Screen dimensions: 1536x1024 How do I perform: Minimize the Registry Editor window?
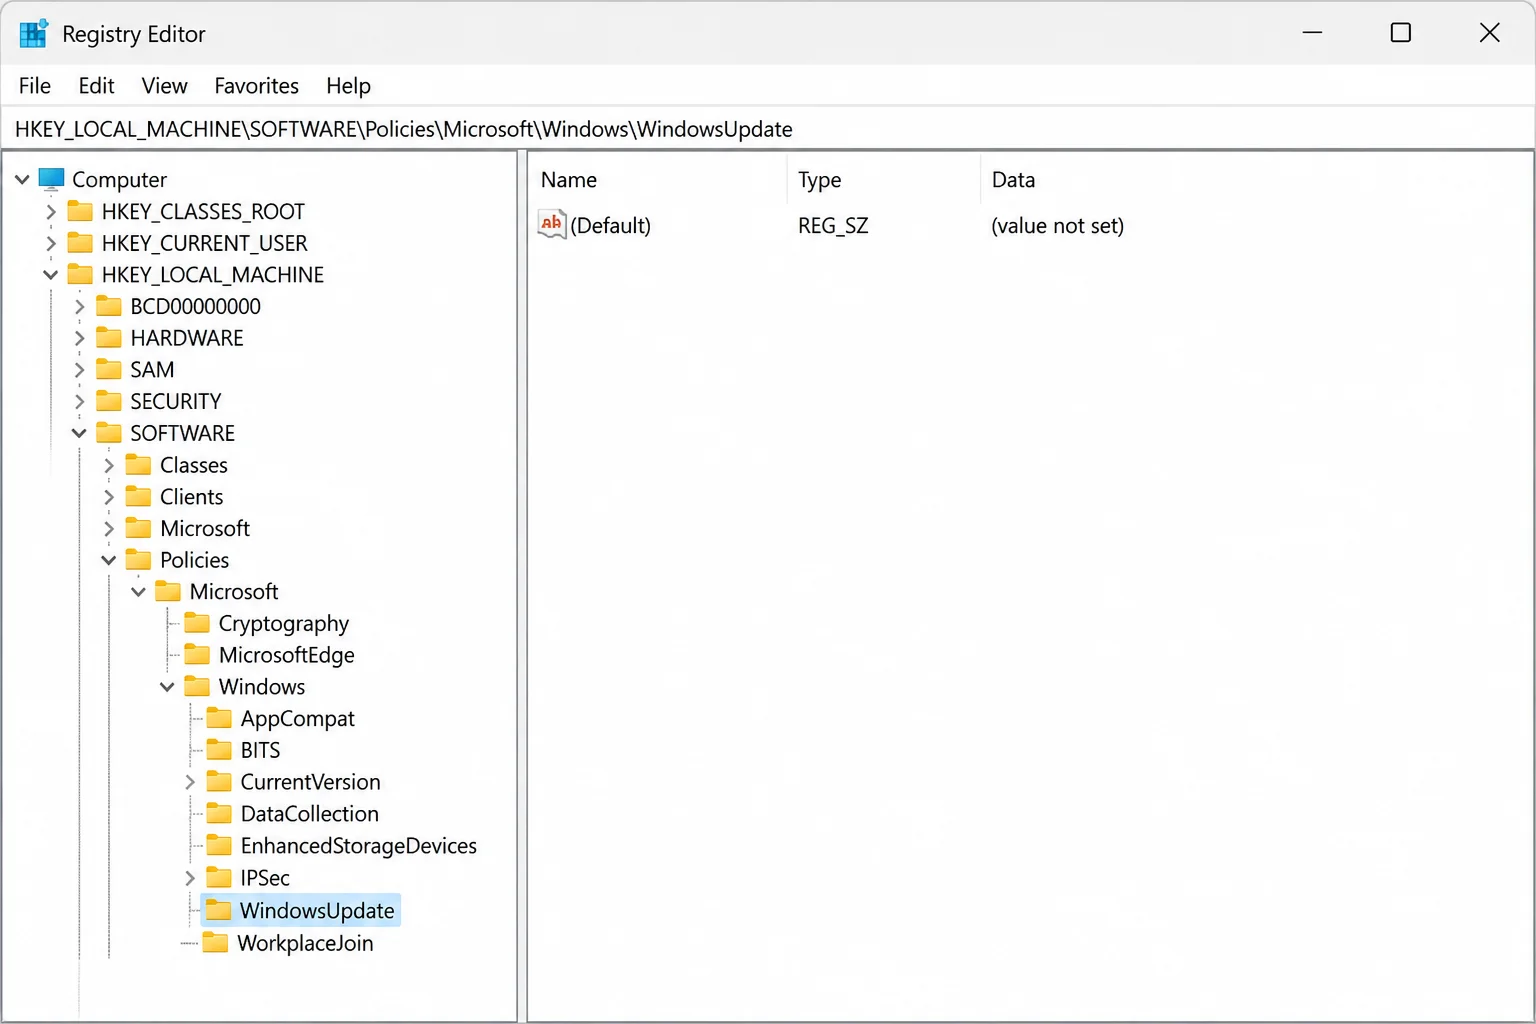pos(1312,33)
